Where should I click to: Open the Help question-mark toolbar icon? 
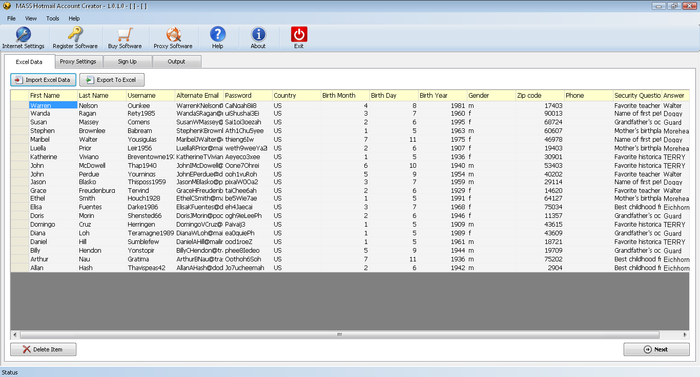click(x=217, y=38)
